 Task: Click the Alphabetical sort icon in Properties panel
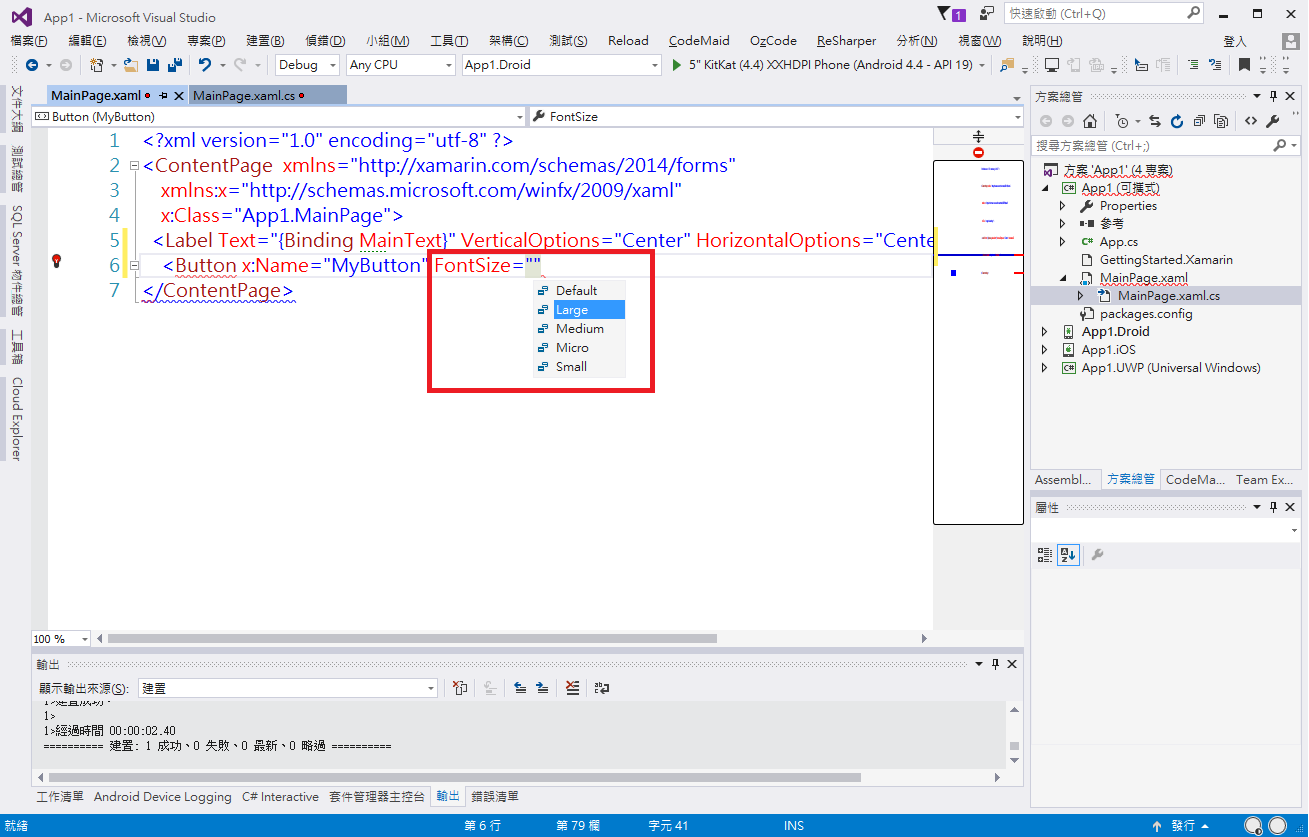tap(1068, 554)
